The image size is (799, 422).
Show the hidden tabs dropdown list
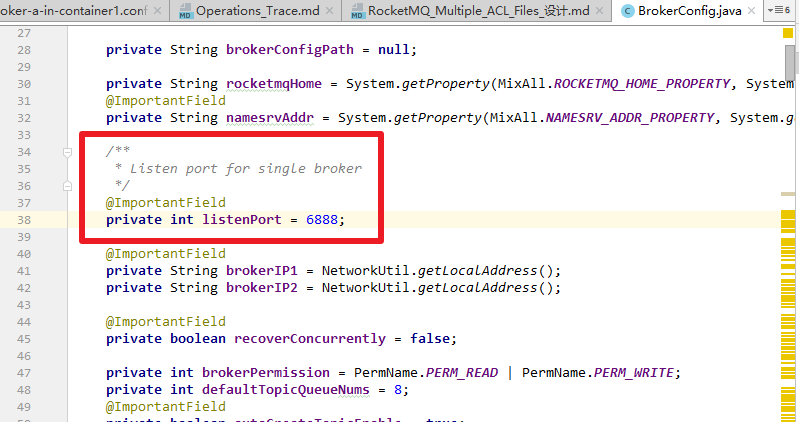click(779, 10)
